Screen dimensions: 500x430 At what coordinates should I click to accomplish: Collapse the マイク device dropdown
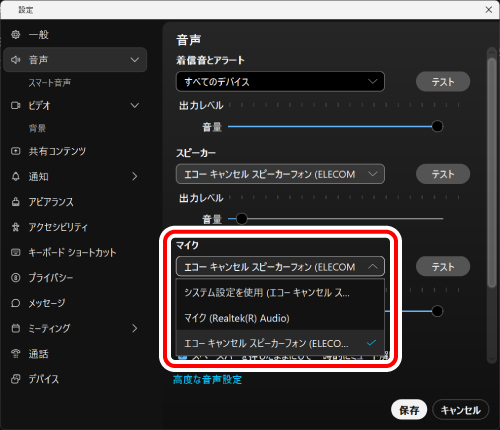point(280,267)
